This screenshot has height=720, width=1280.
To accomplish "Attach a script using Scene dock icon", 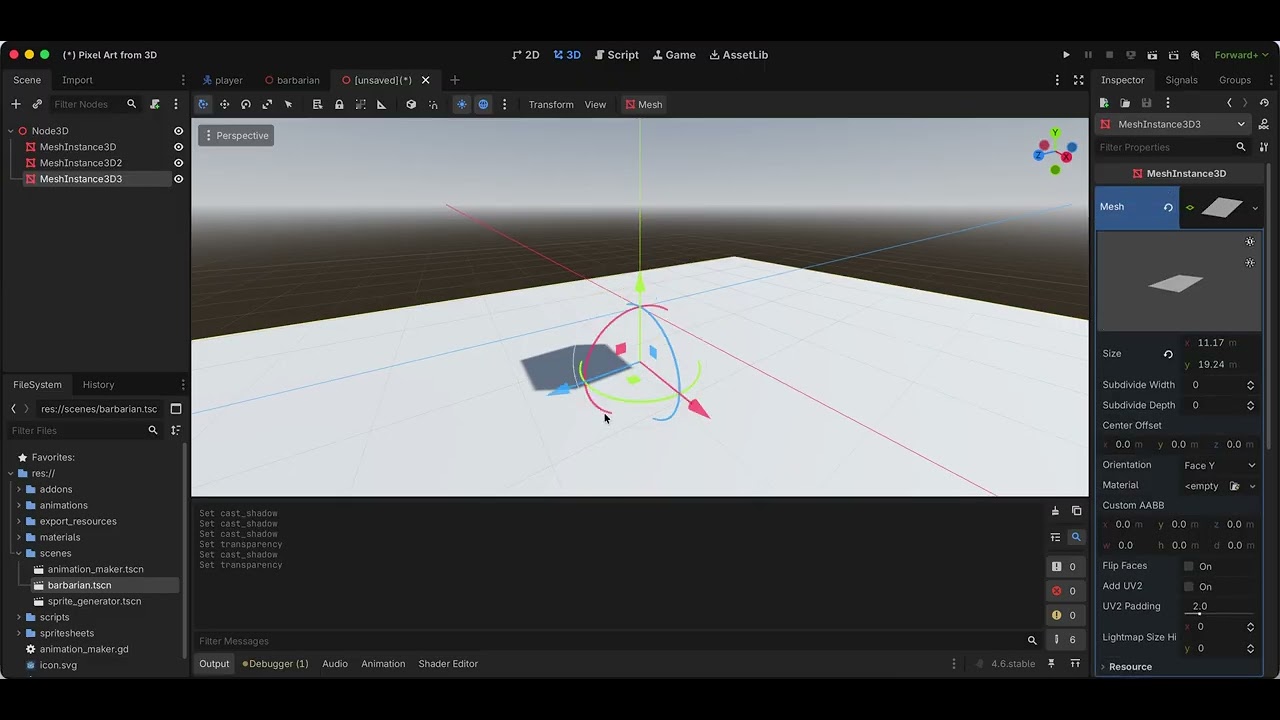I will [x=155, y=104].
